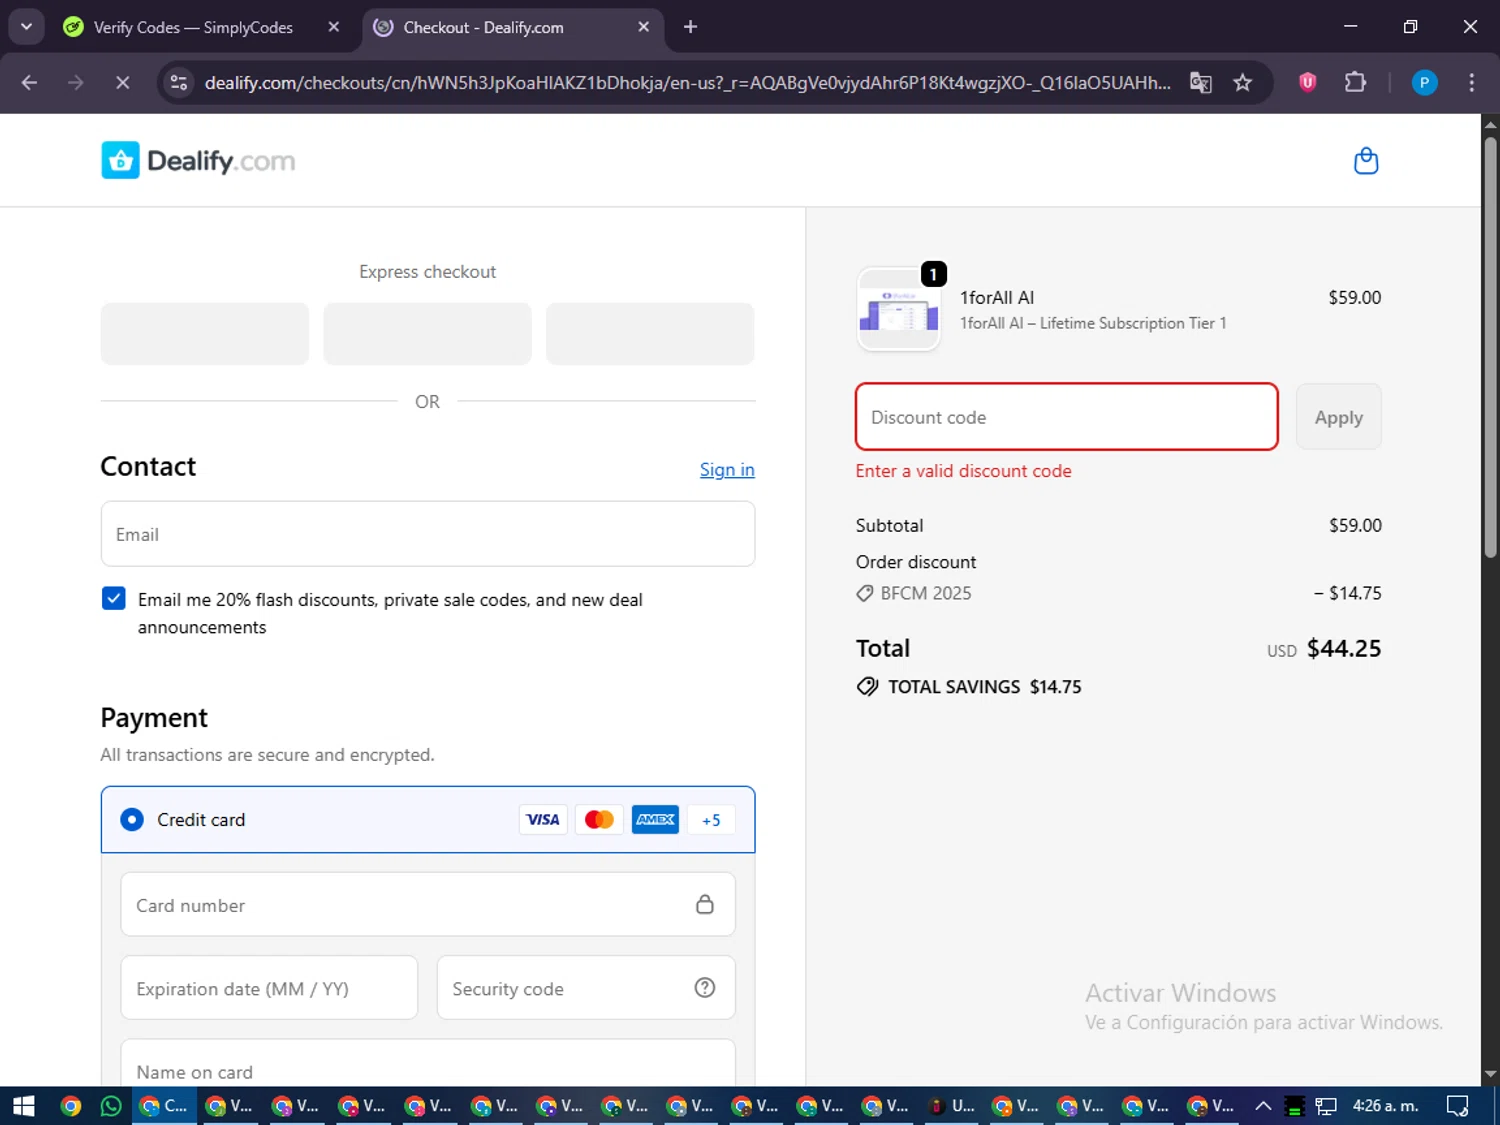This screenshot has width=1500, height=1125.
Task: Show the +5 additional card types
Action: point(711,820)
